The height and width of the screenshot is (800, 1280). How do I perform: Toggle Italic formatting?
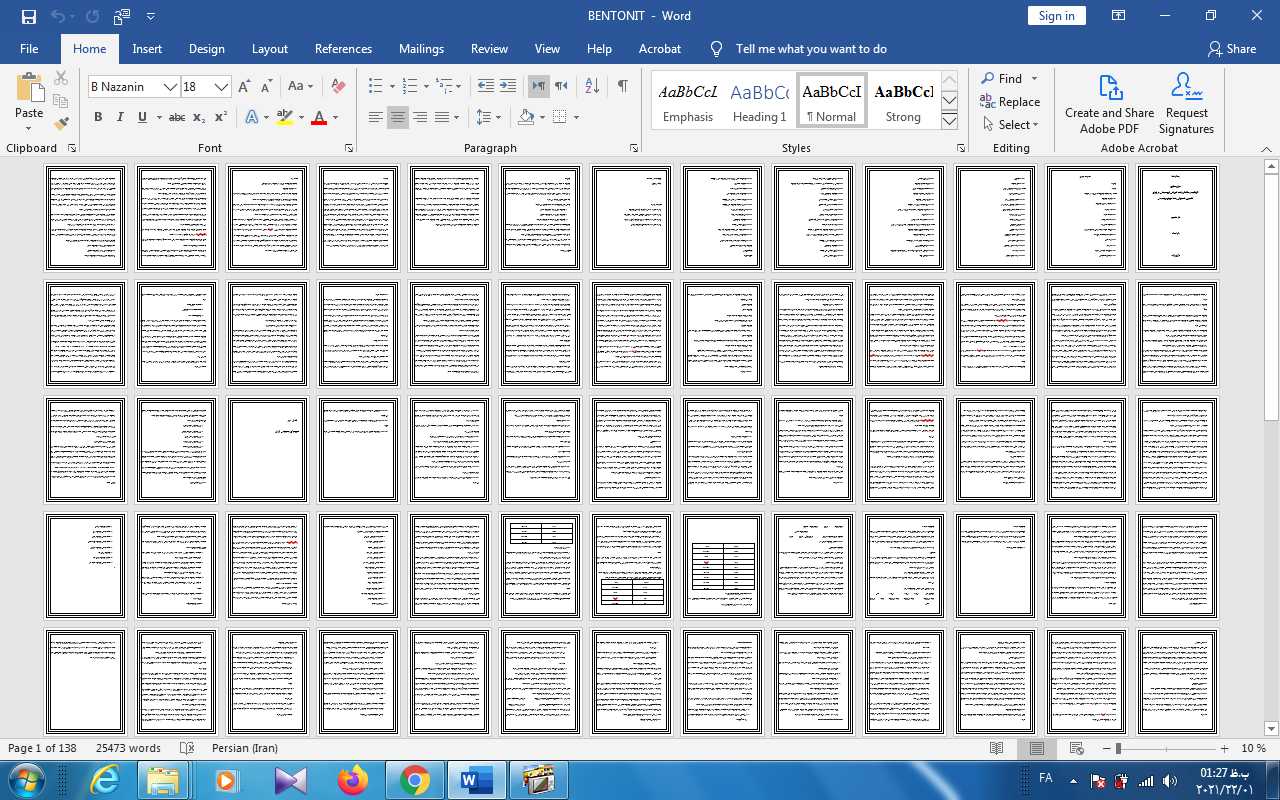point(120,117)
